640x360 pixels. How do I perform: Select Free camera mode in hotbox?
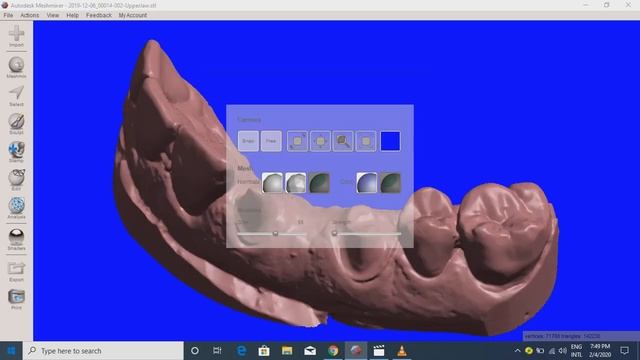pos(271,141)
